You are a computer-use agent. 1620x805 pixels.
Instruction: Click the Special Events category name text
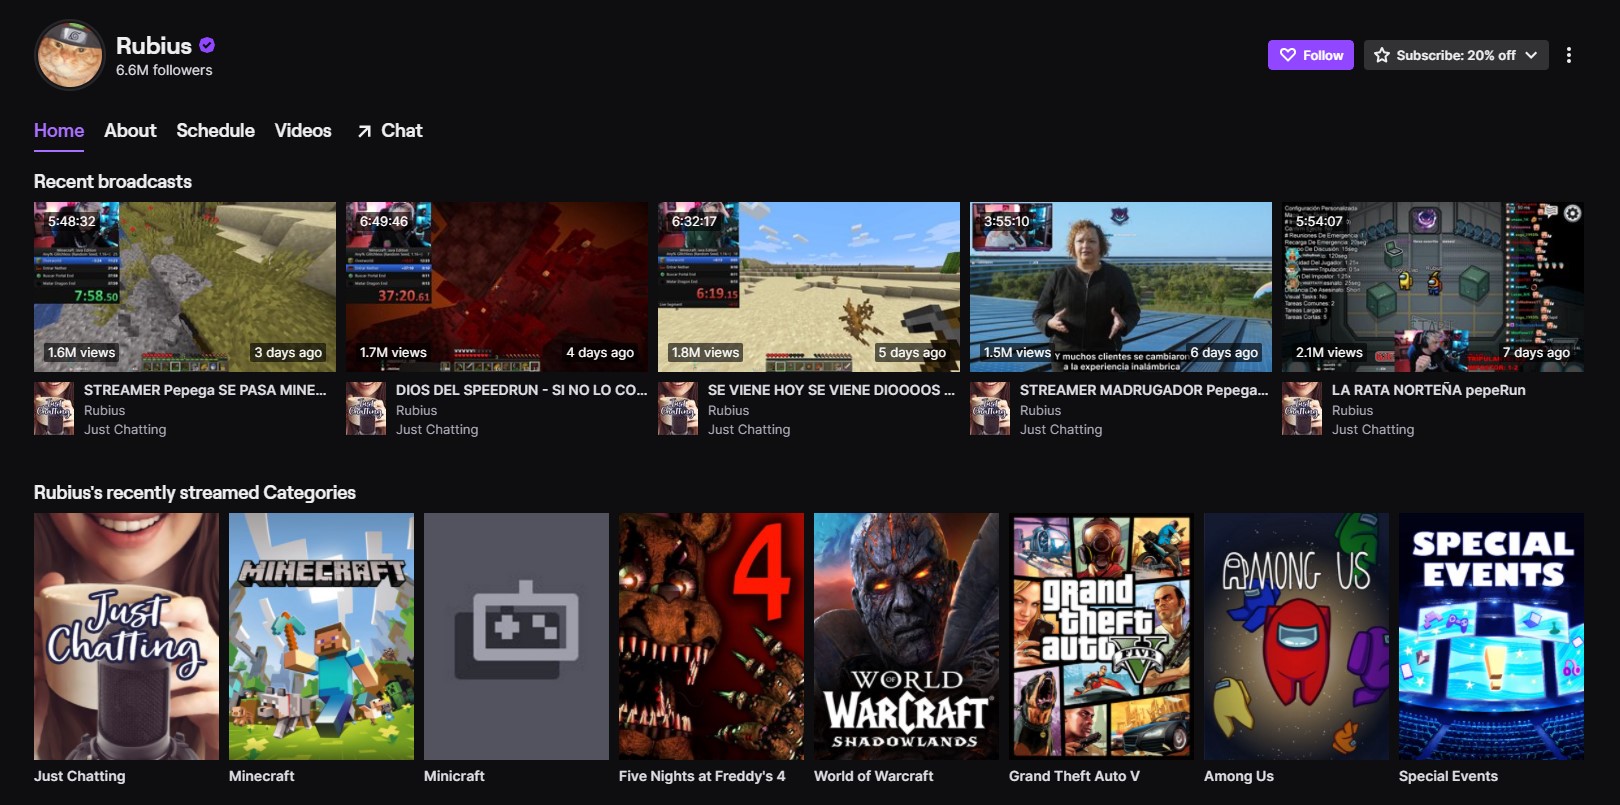[x=1448, y=776]
